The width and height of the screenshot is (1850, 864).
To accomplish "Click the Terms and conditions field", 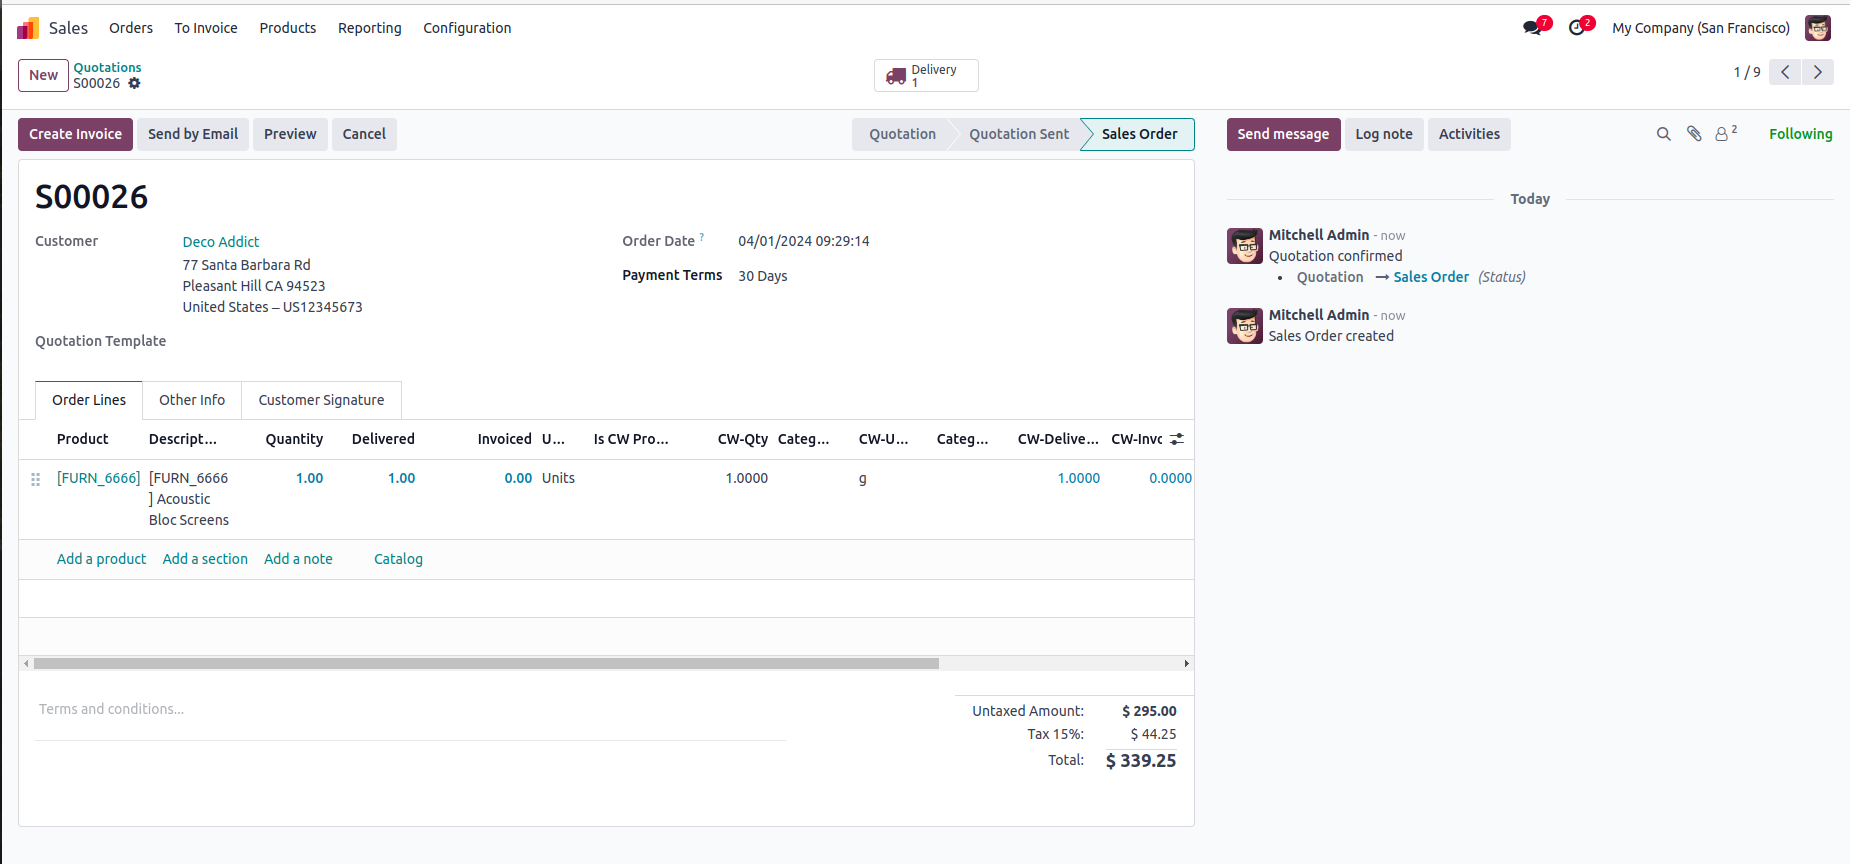I will coord(410,709).
